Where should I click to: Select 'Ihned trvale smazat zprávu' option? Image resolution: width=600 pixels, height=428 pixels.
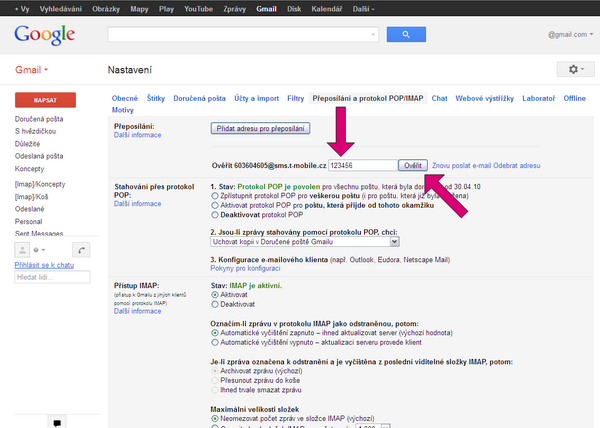click(215, 390)
